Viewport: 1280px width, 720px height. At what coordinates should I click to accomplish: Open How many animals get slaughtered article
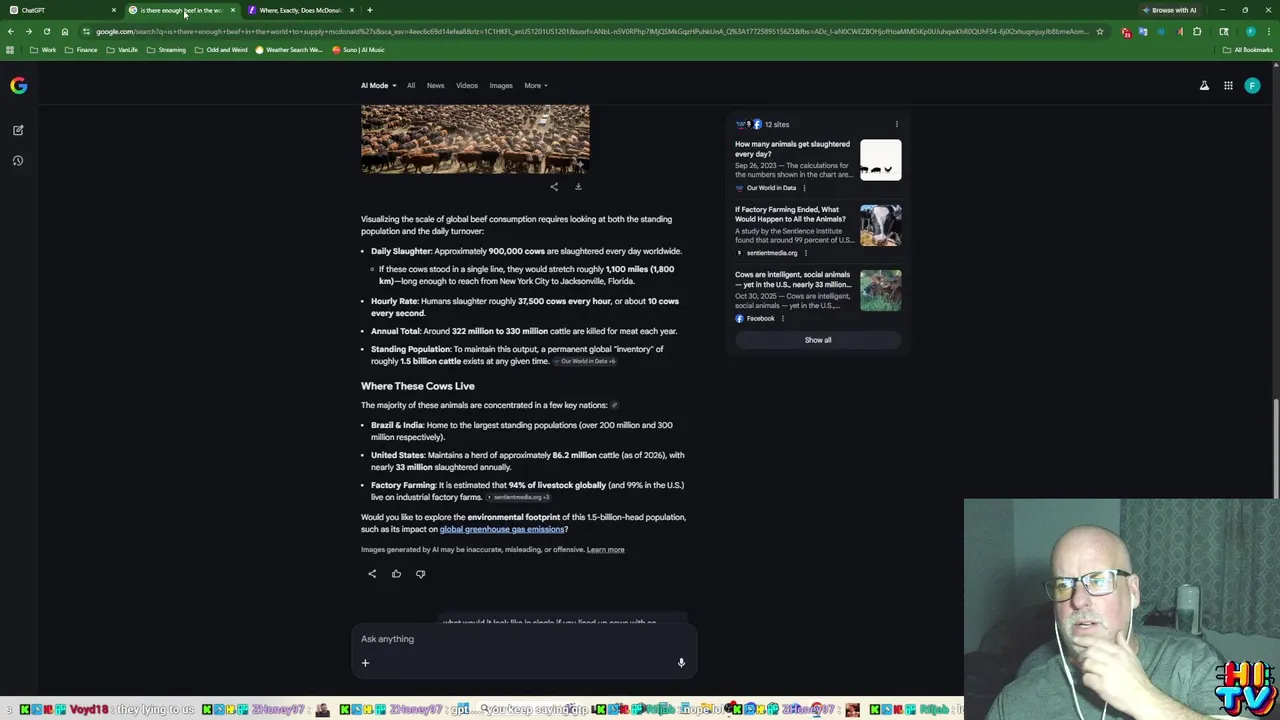[792, 149]
